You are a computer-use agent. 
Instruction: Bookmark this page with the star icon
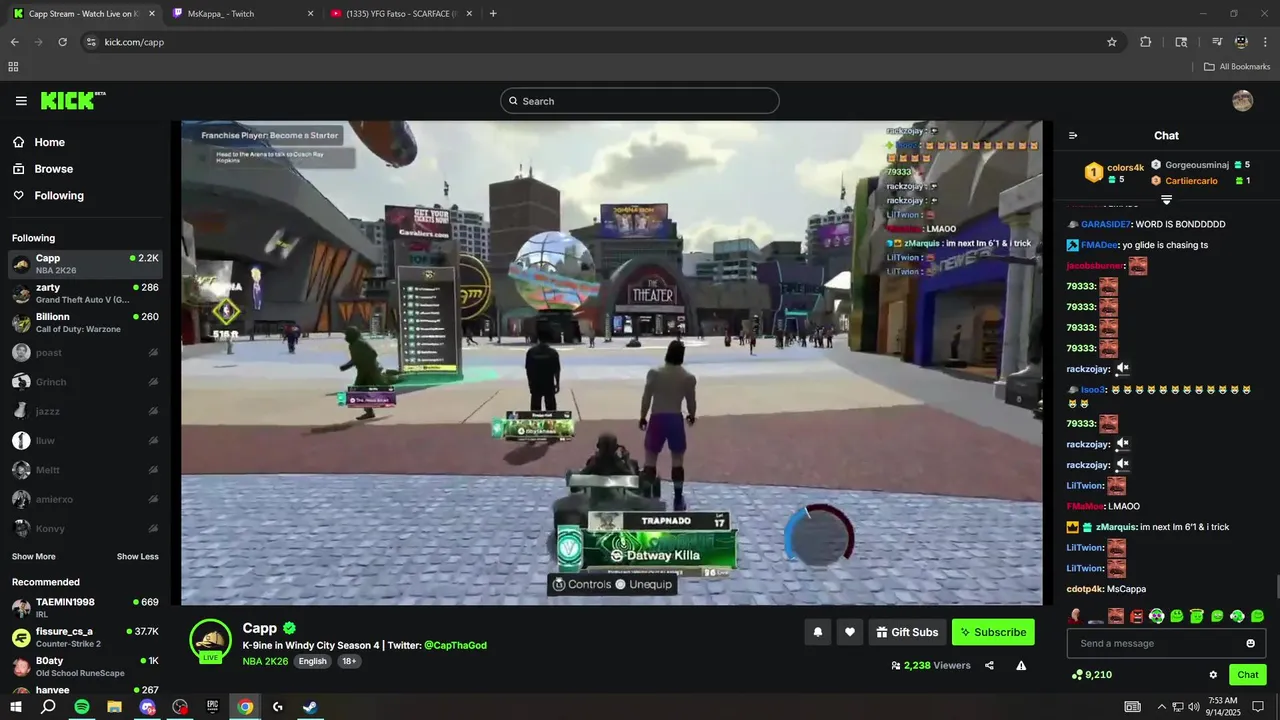pos(1111,42)
